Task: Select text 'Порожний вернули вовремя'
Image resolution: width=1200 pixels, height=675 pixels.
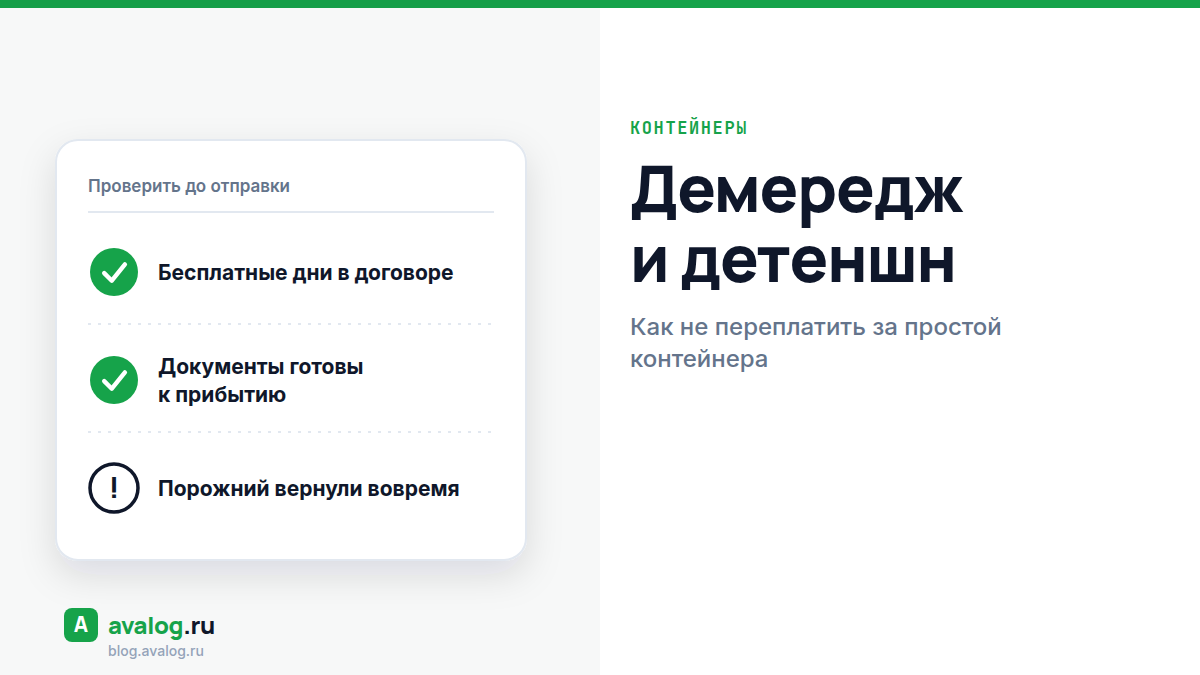Action: coord(309,489)
